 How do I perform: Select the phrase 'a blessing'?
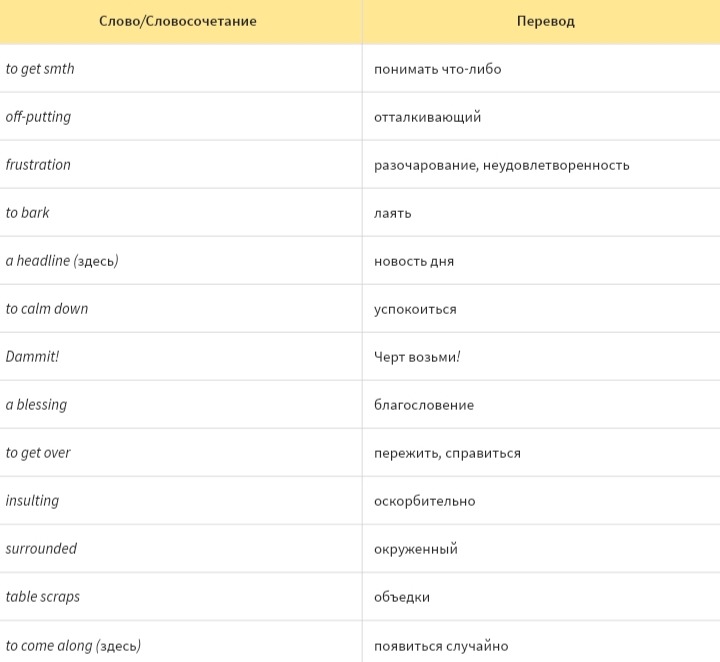pyautogui.click(x=36, y=405)
